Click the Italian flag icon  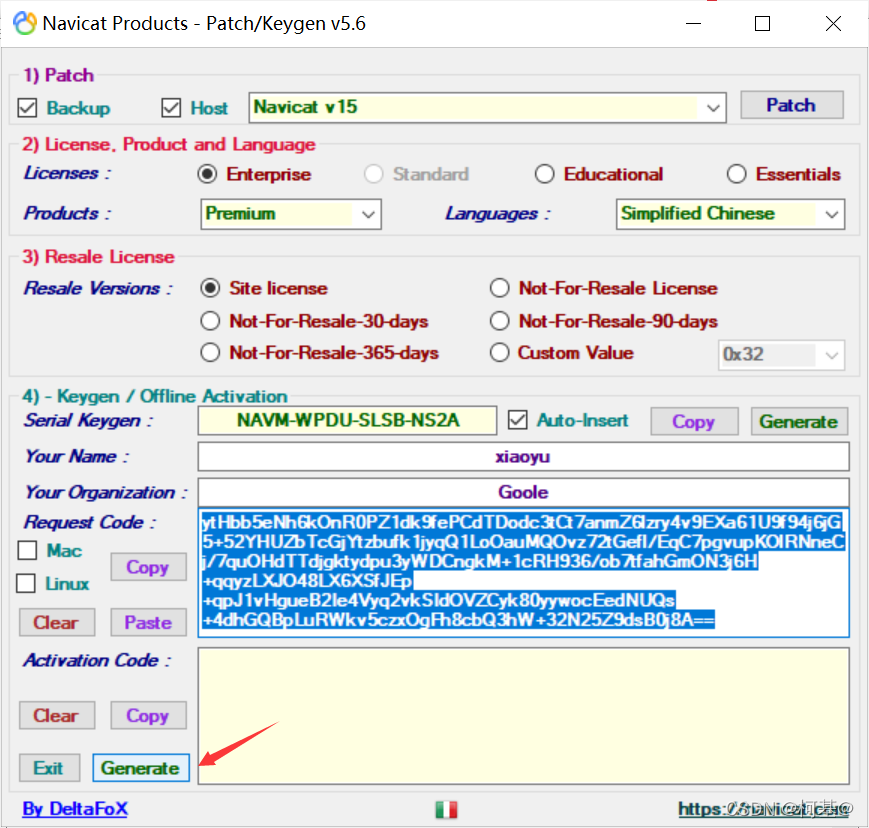click(446, 810)
